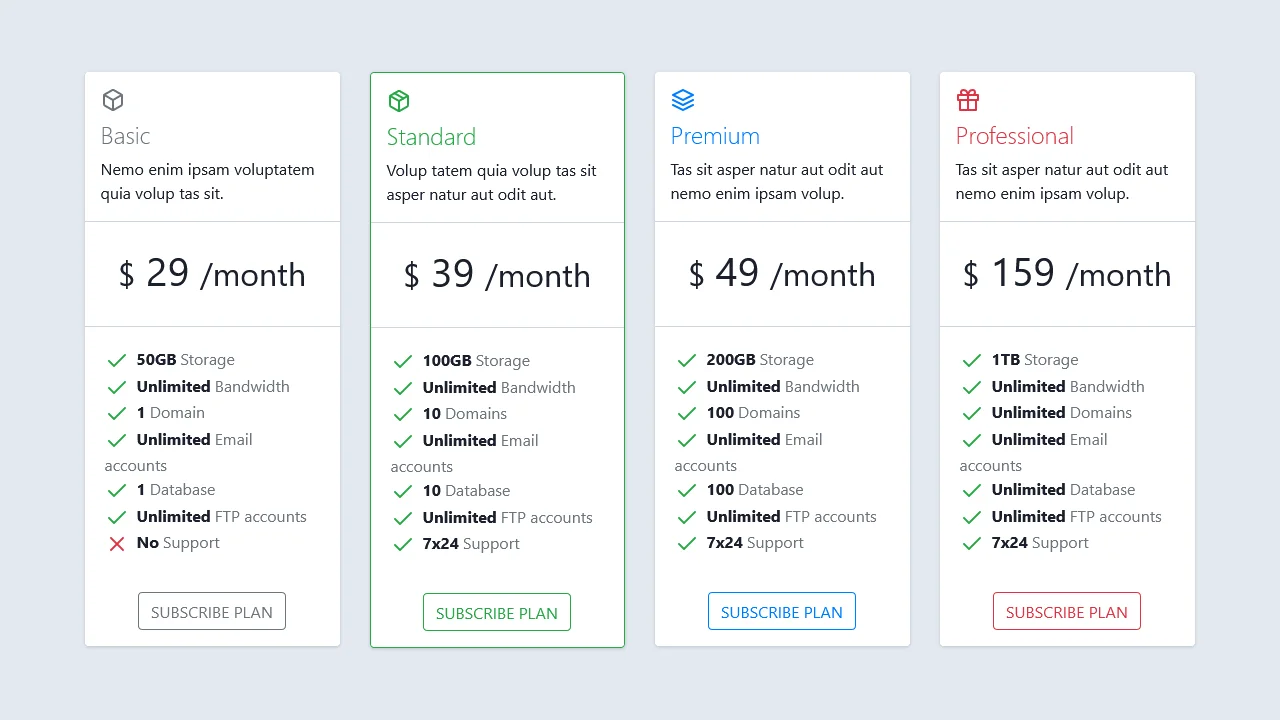Click the checkmark next to 200GB Storage

(x=686, y=360)
